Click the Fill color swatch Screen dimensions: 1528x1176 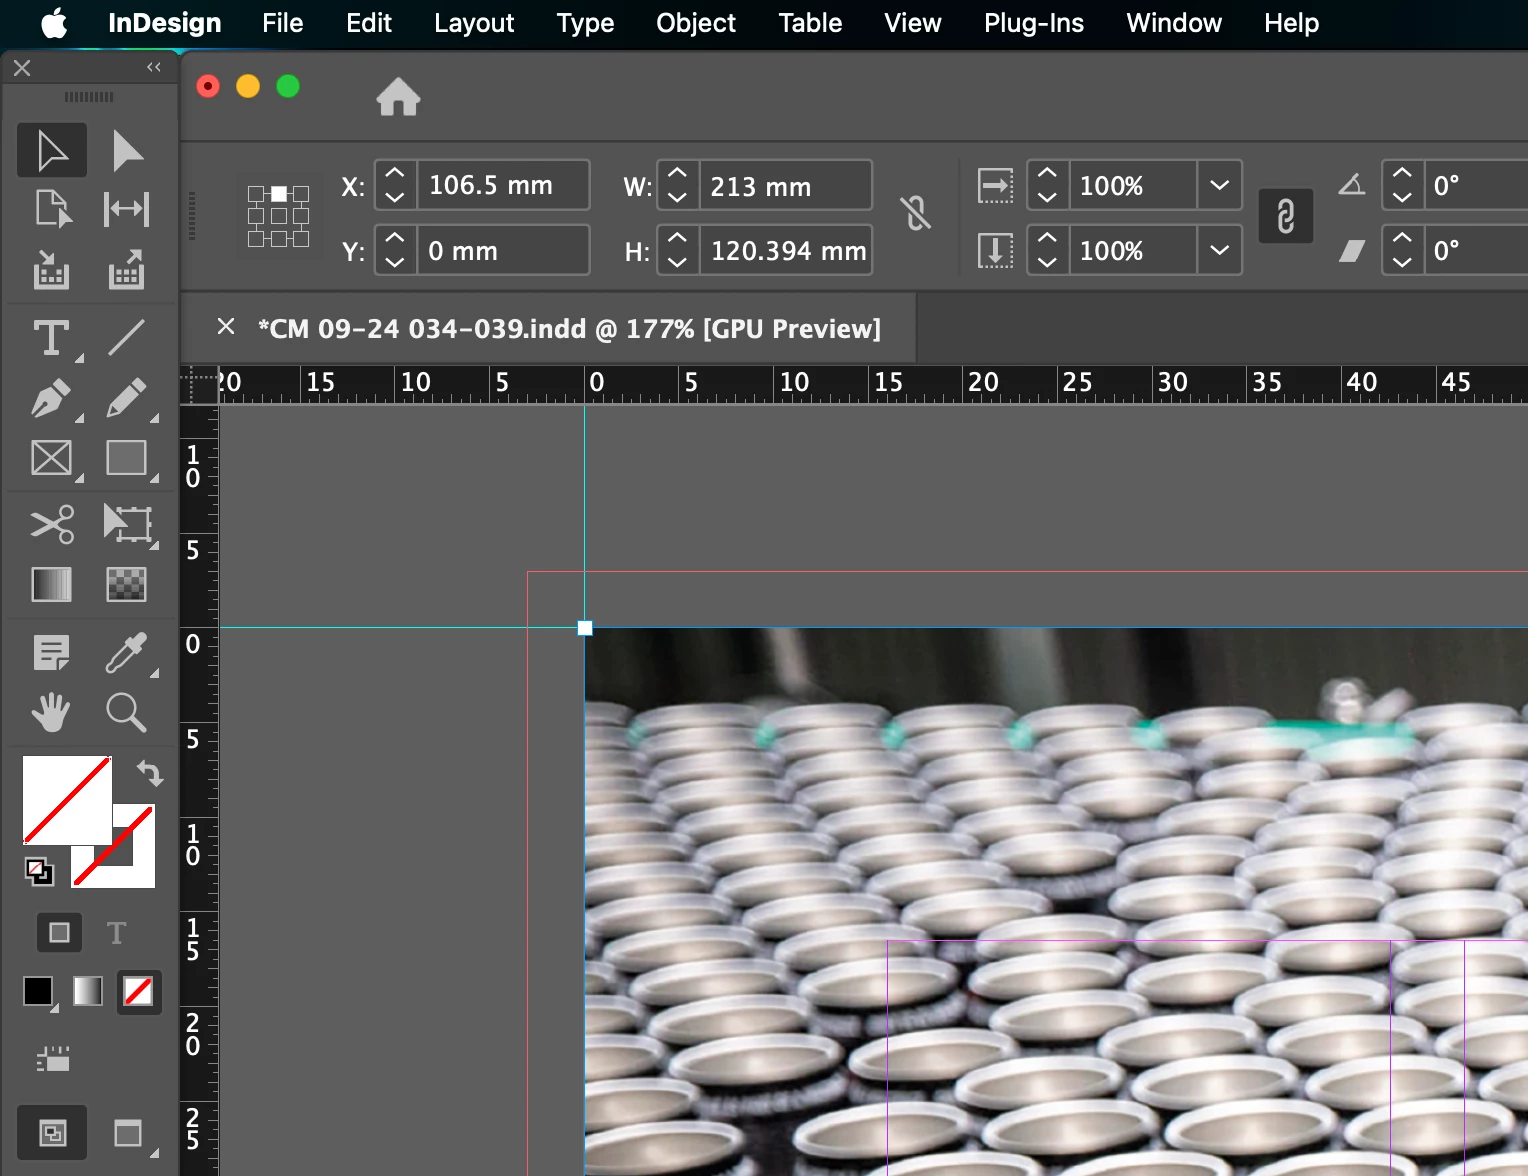pos(67,800)
